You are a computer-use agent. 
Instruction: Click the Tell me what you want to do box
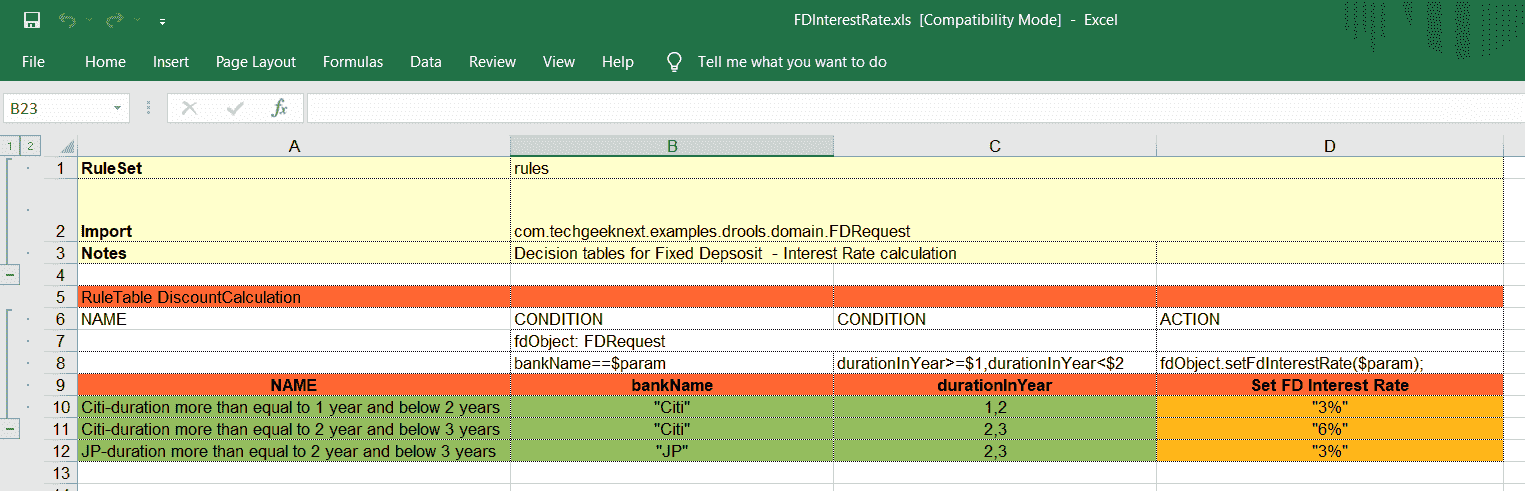point(792,62)
